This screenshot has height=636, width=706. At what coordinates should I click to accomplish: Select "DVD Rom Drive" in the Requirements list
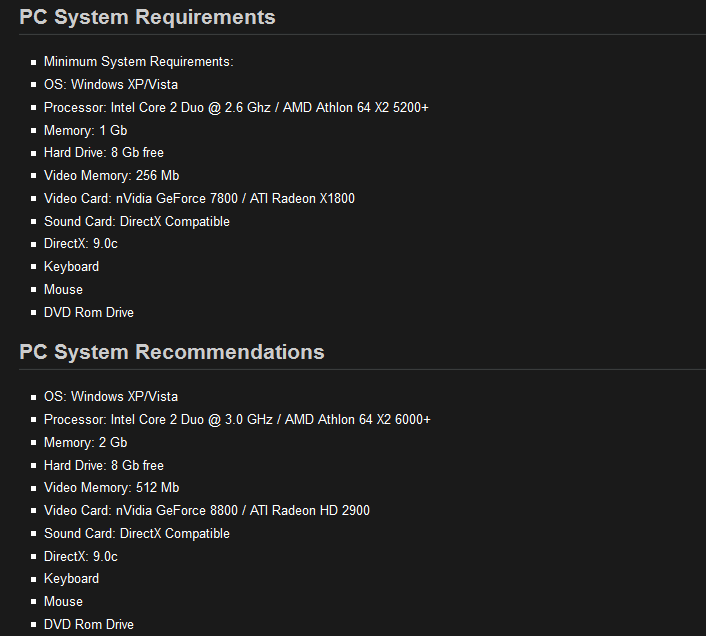(88, 313)
